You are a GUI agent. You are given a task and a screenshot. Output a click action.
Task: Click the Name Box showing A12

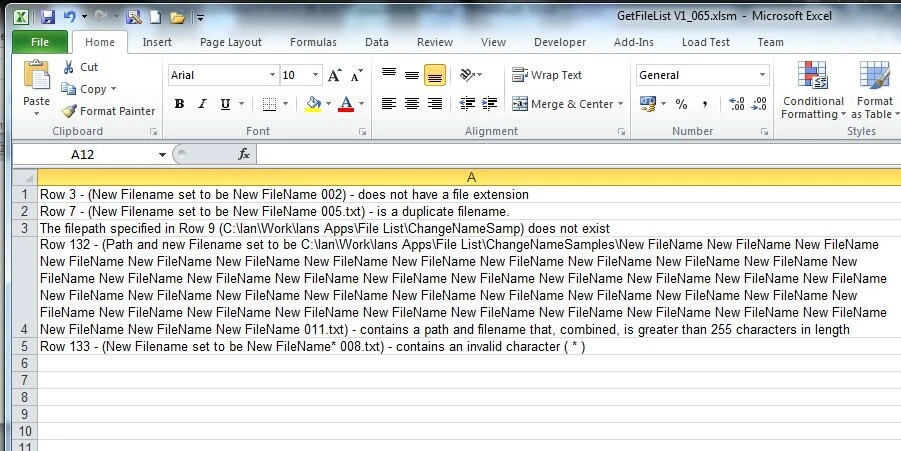83,155
